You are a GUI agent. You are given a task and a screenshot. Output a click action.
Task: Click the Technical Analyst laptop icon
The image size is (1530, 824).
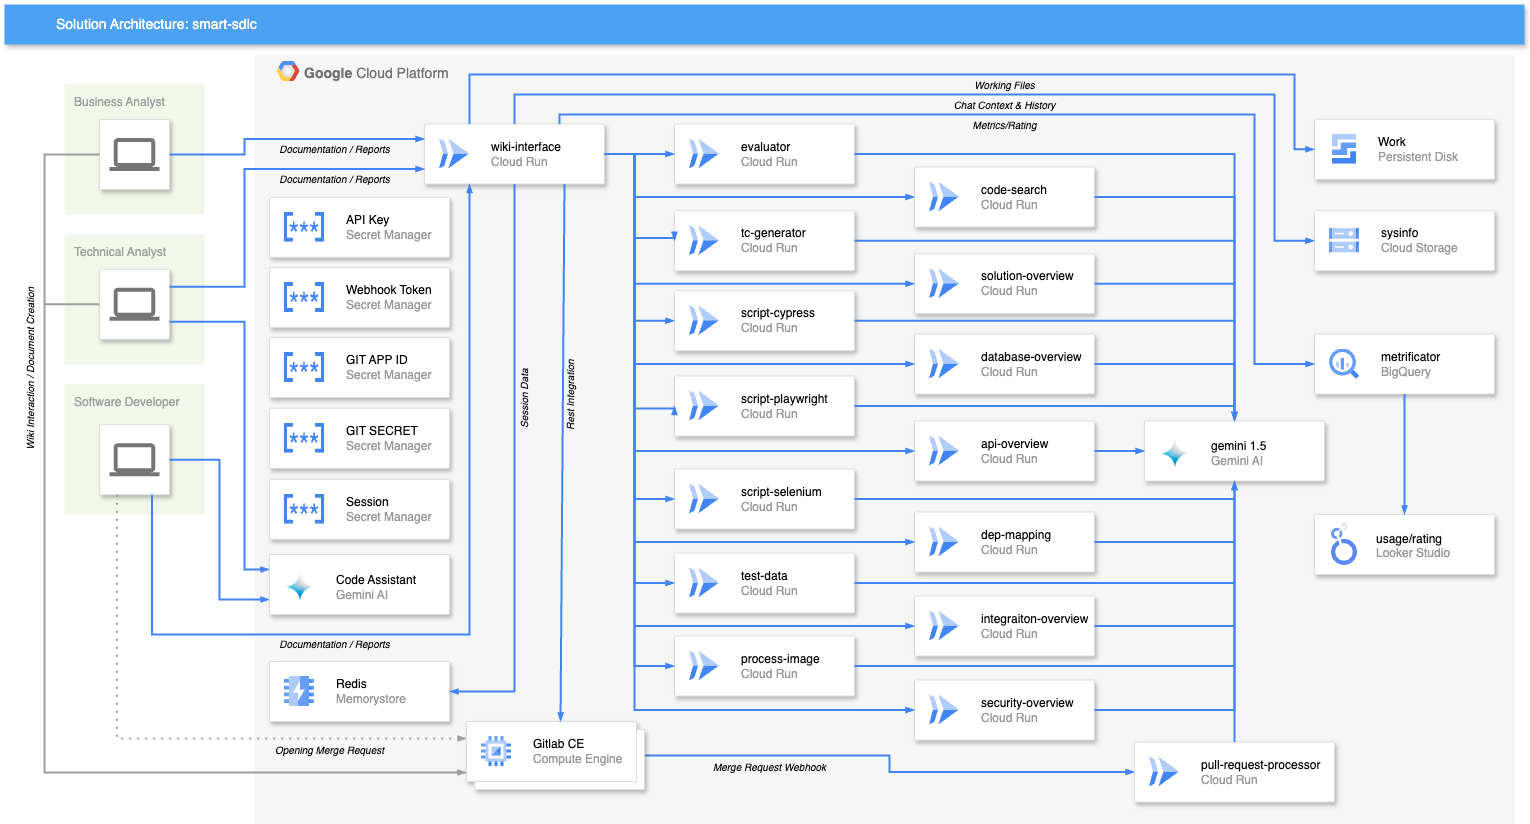(134, 304)
